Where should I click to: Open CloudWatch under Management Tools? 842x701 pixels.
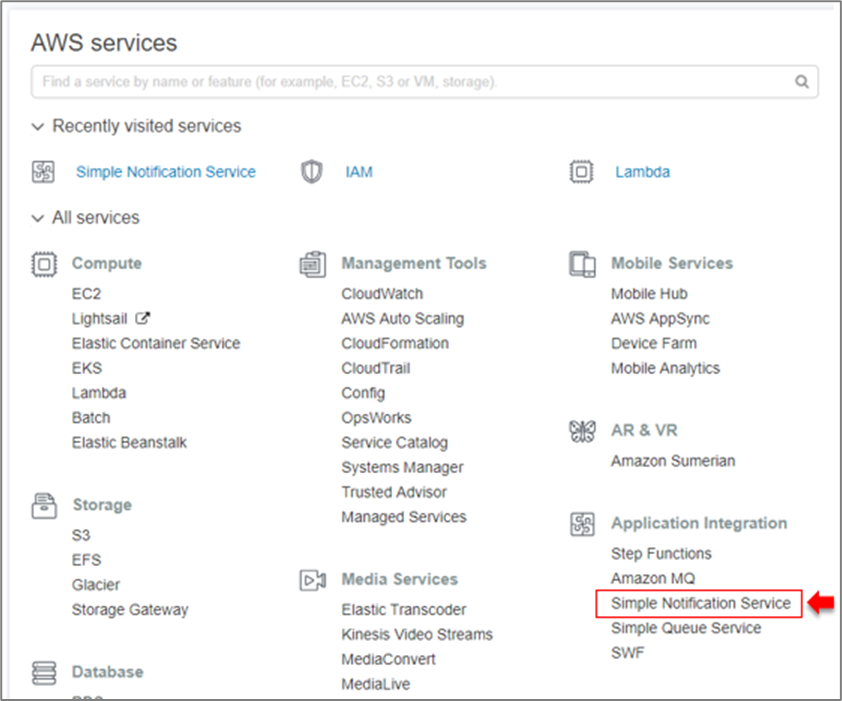coord(382,294)
